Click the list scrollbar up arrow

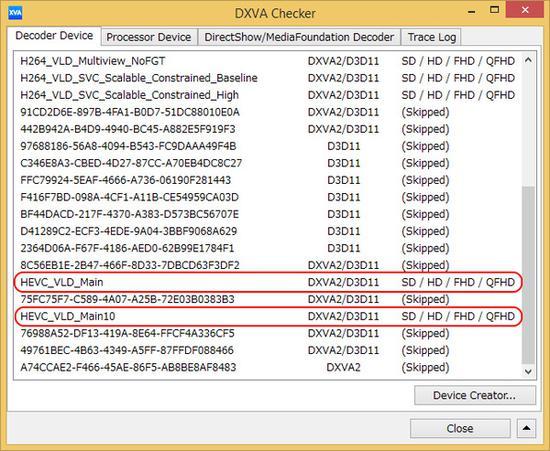coord(528,60)
